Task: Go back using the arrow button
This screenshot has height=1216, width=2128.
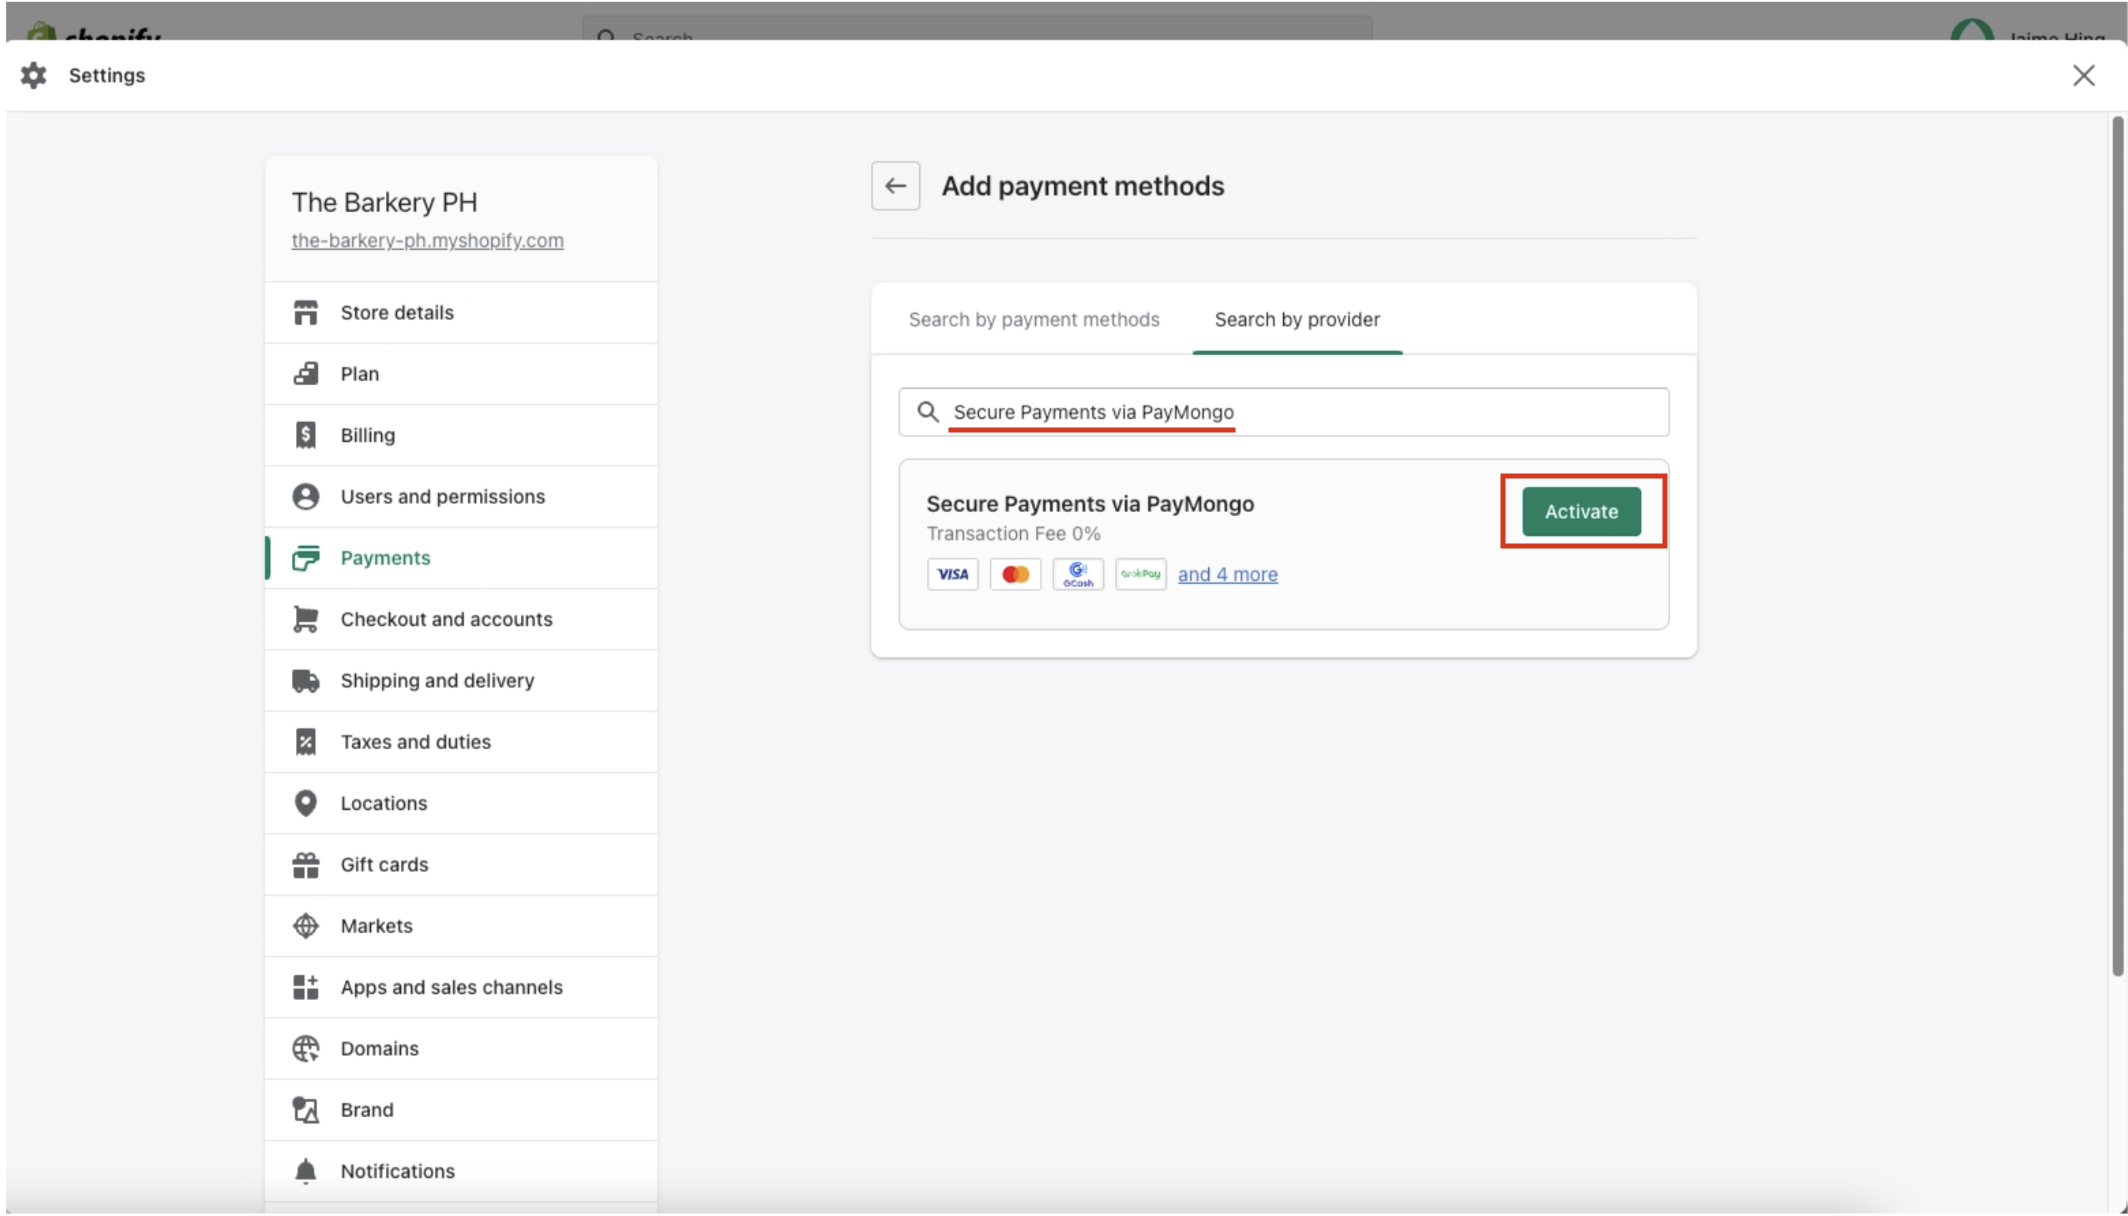Action: click(x=895, y=186)
